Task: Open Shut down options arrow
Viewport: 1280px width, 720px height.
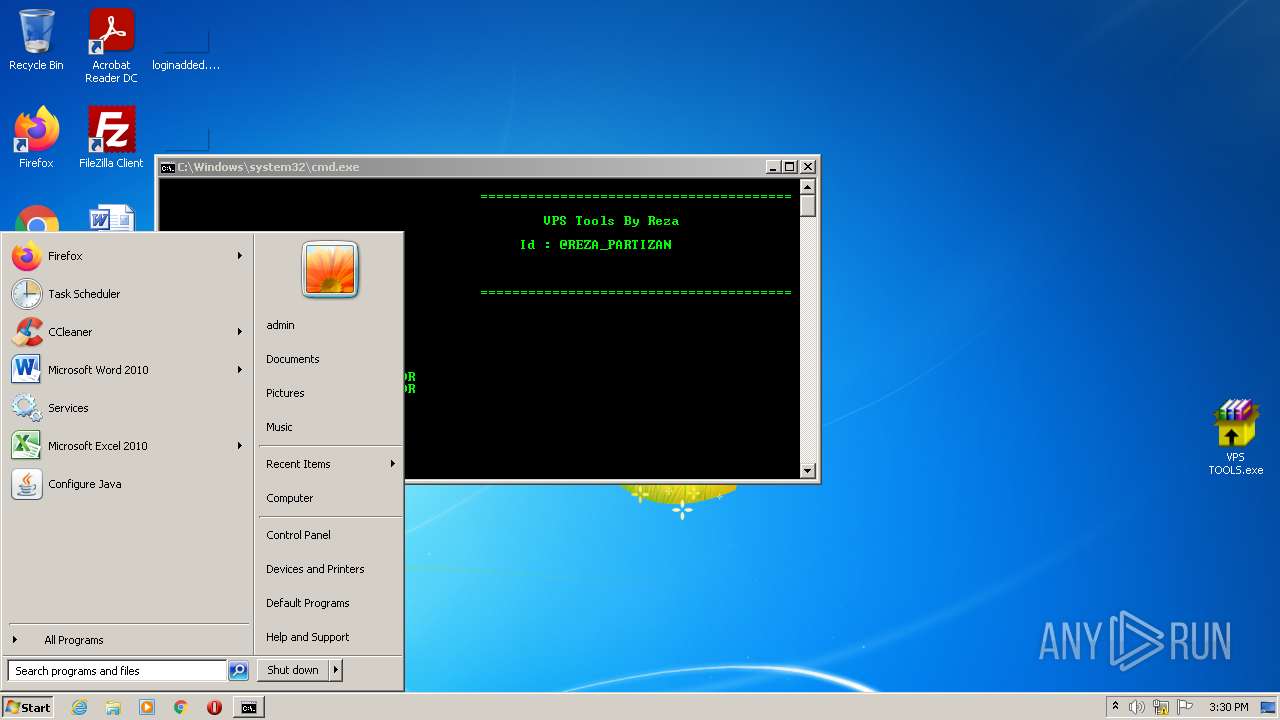Action: pos(336,670)
